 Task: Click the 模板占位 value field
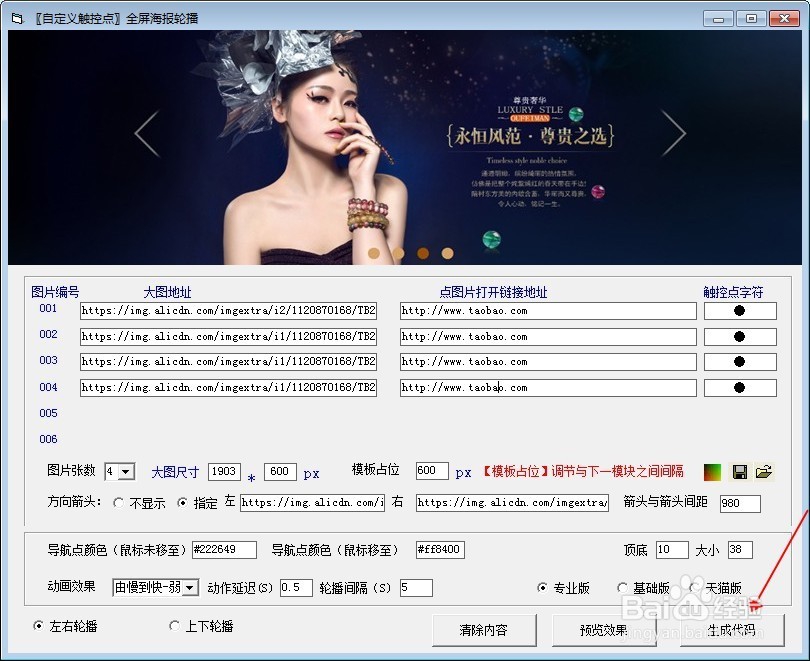click(432, 470)
